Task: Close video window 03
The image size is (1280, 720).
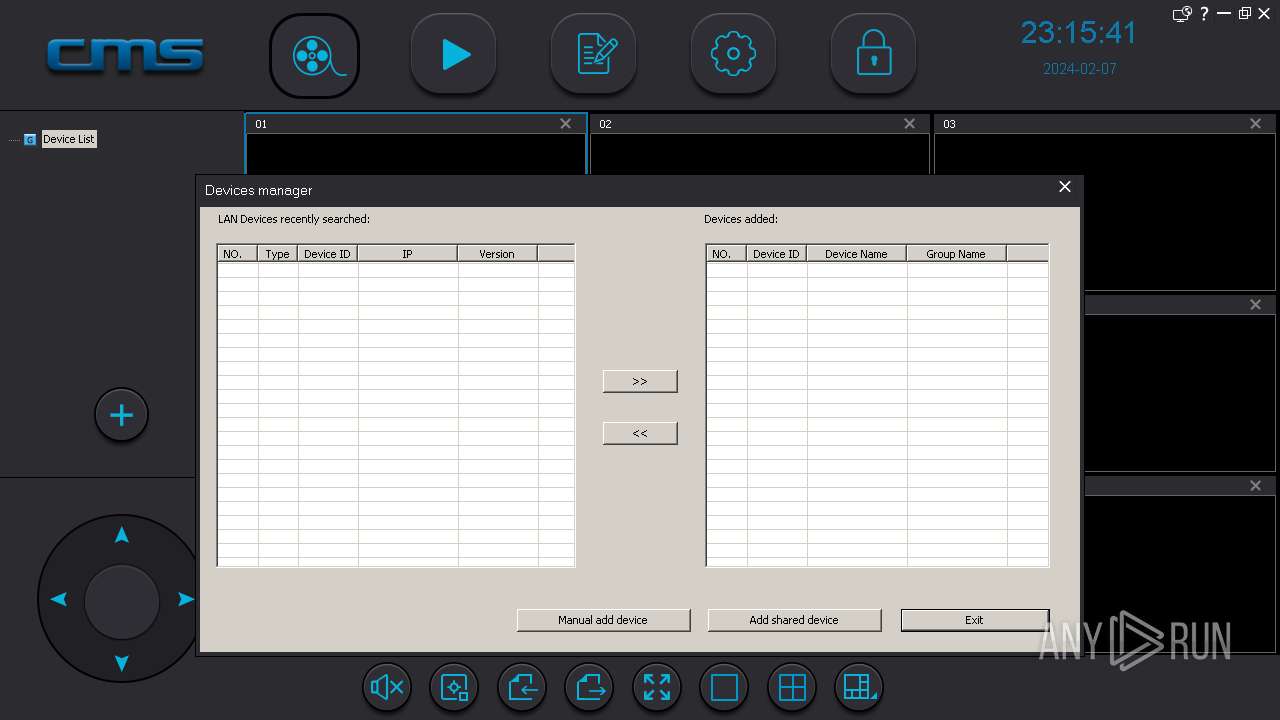Action: tap(1256, 124)
